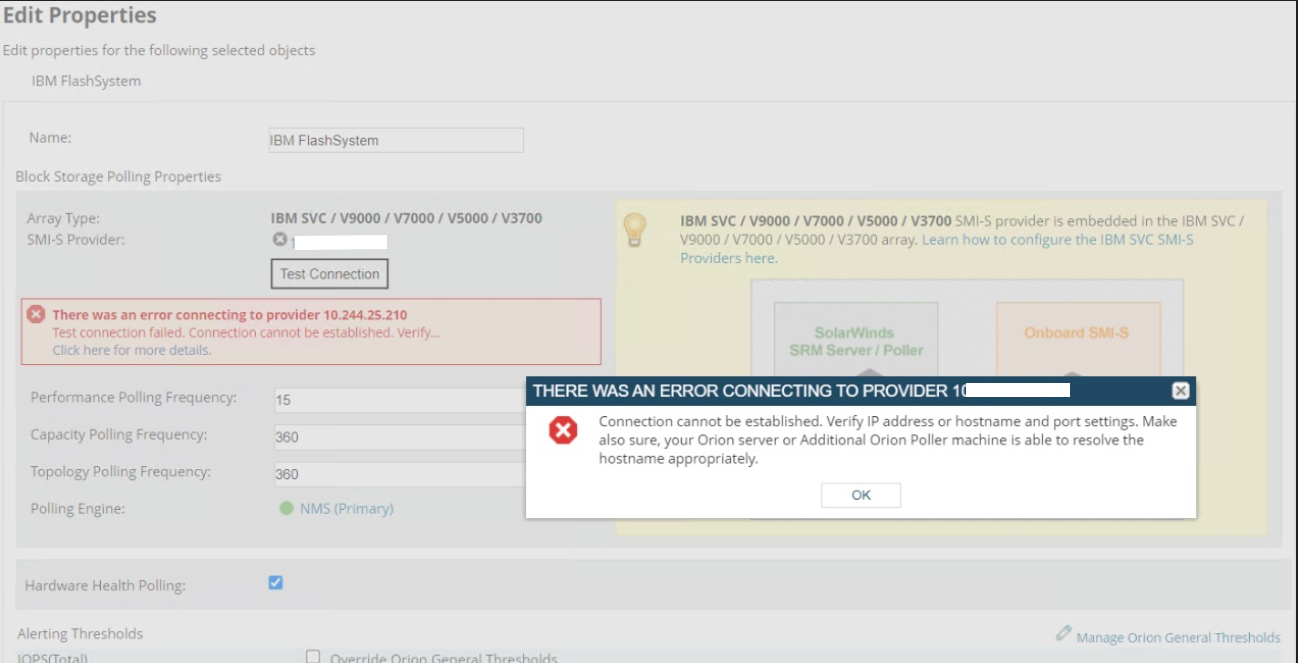The image size is (1298, 663).
Task: Click the Test Connection button
Action: 329,274
